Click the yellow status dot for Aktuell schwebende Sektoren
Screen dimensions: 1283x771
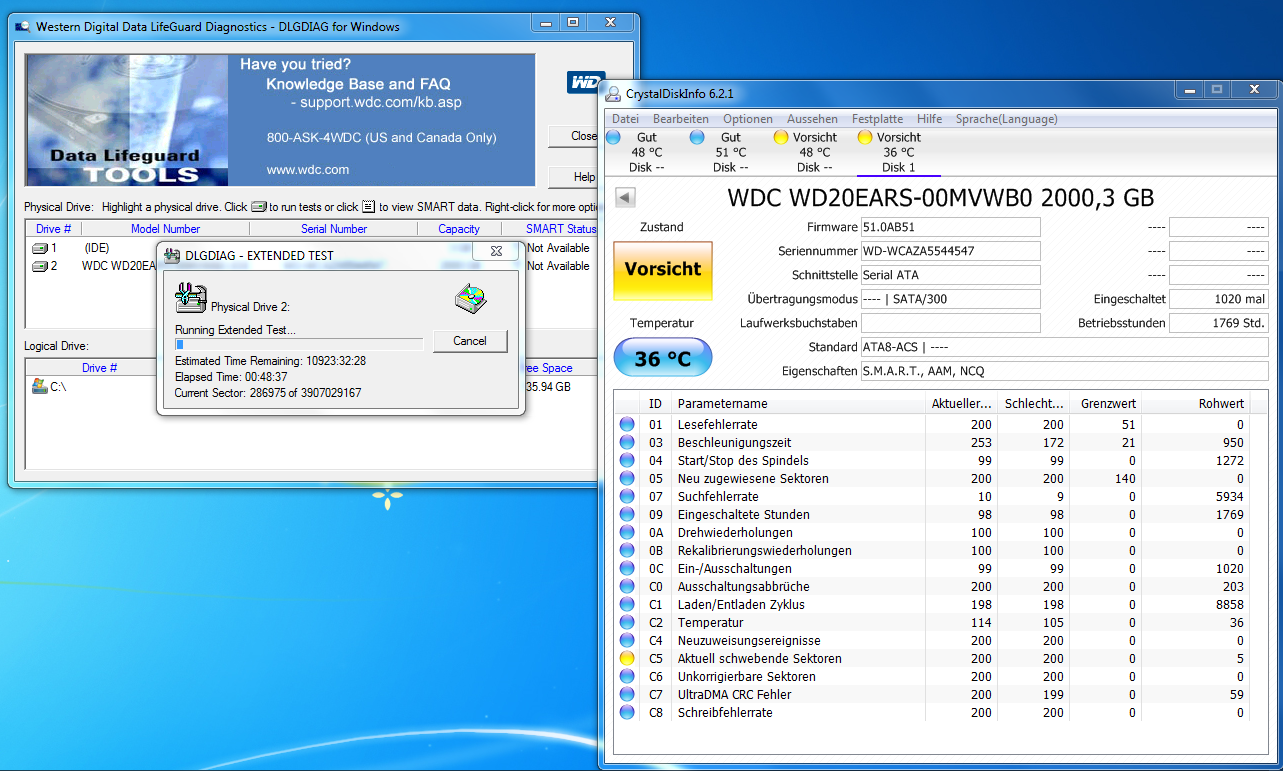[627, 659]
